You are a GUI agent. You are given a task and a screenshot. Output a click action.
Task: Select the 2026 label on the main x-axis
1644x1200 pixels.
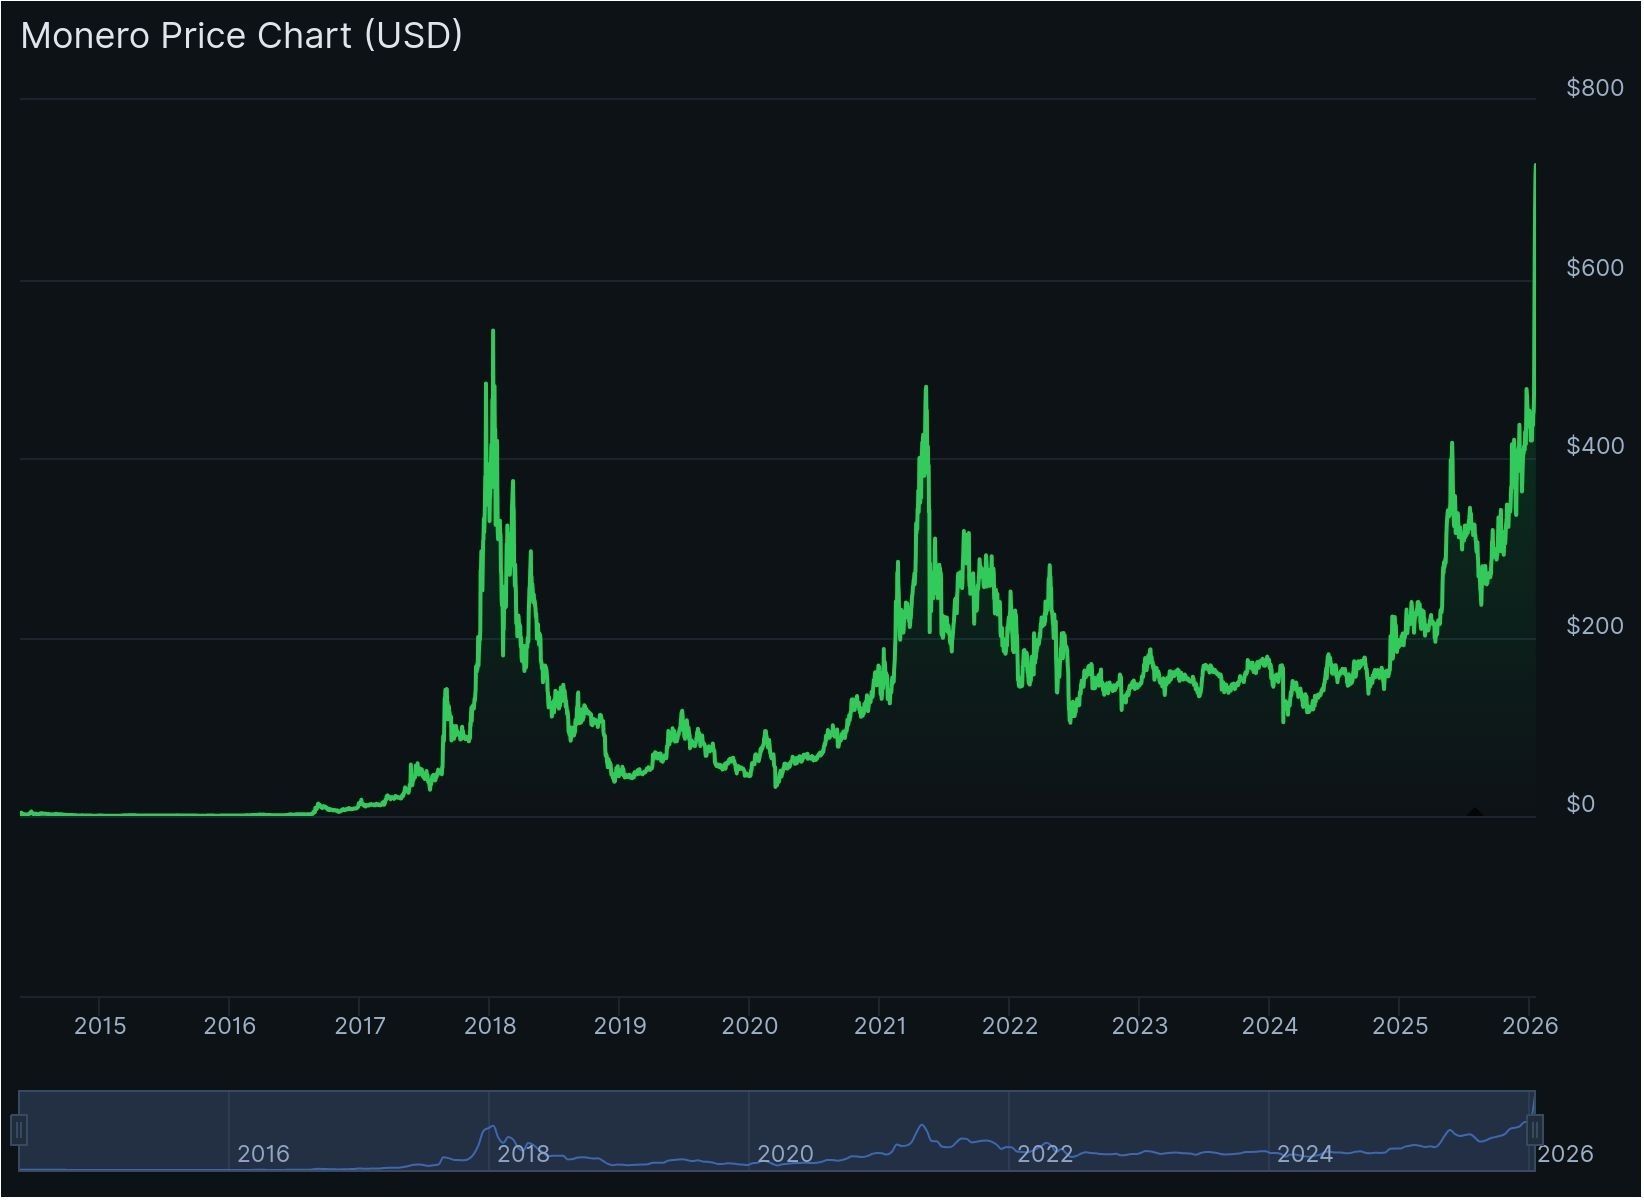point(1531,1026)
